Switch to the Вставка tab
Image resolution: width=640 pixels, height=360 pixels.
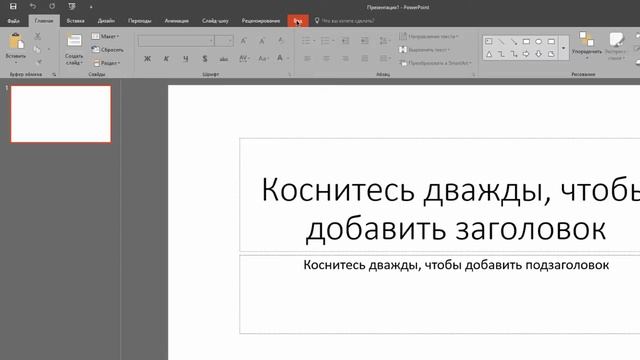point(76,21)
